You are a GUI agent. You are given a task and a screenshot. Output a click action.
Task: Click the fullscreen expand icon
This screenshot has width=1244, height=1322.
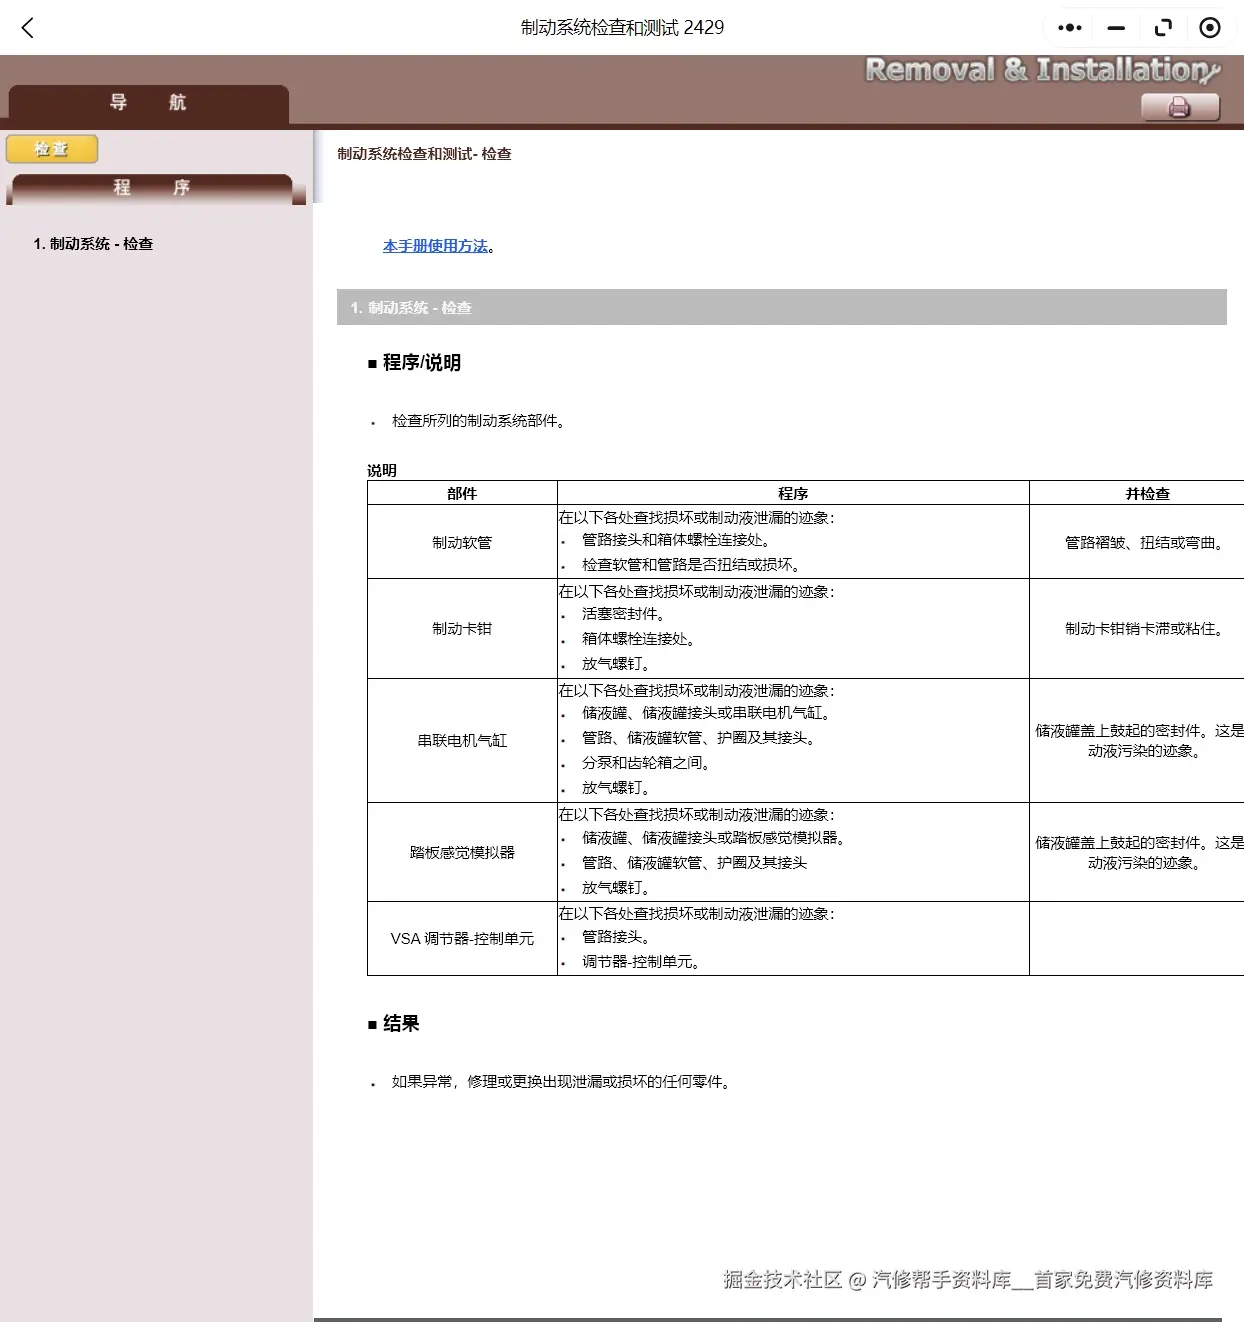pyautogui.click(x=1163, y=27)
